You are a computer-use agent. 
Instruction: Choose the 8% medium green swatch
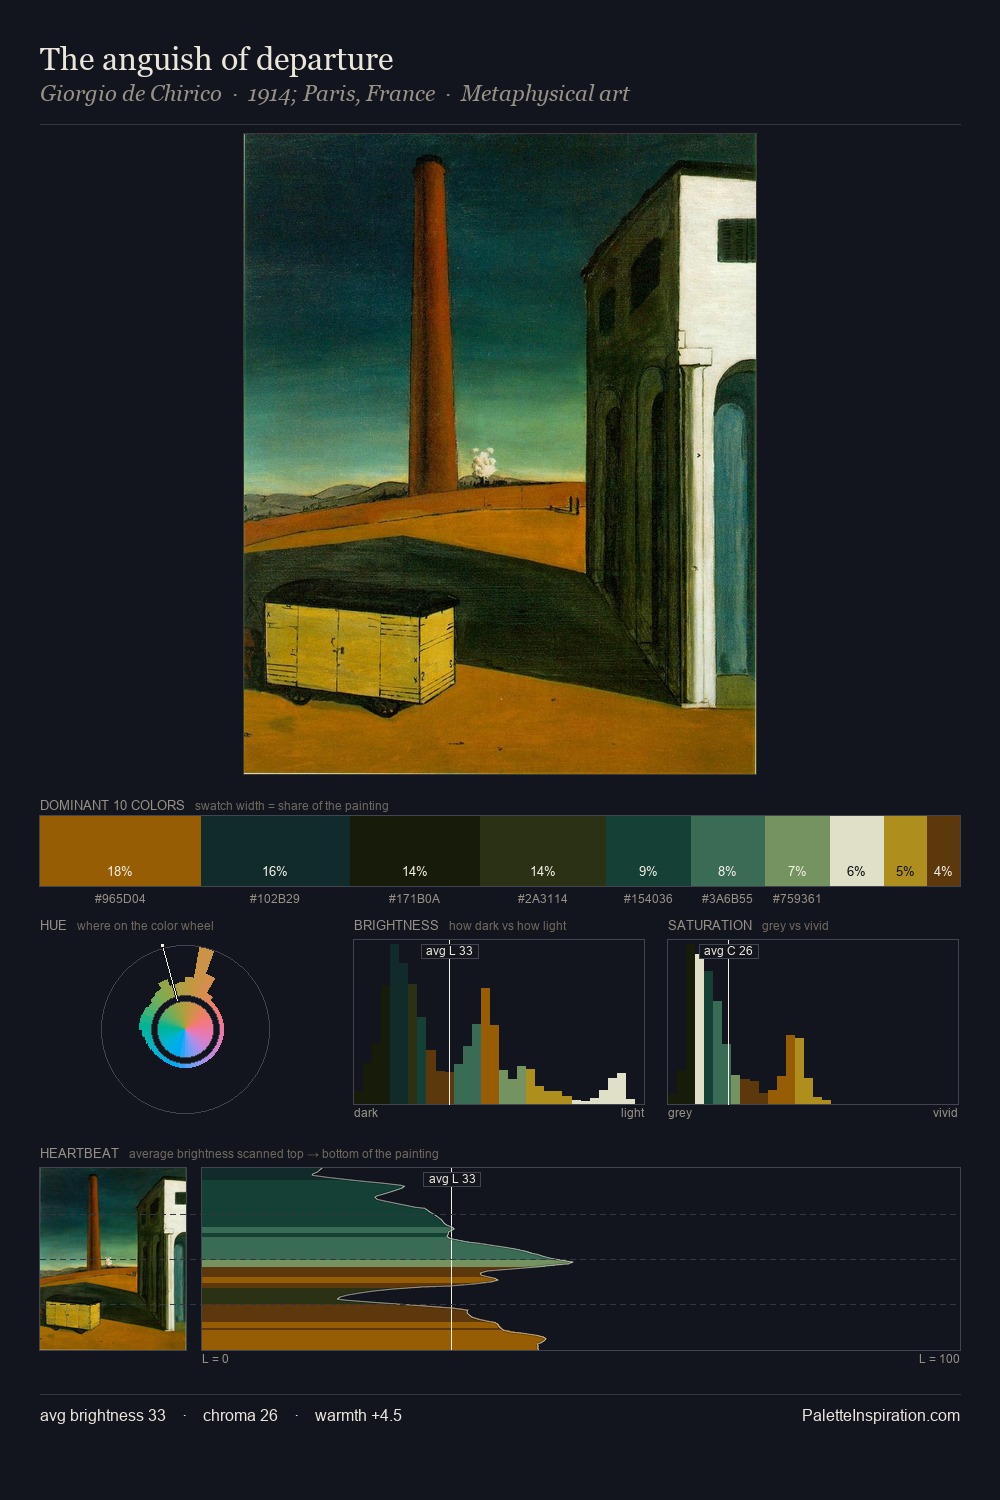728,851
